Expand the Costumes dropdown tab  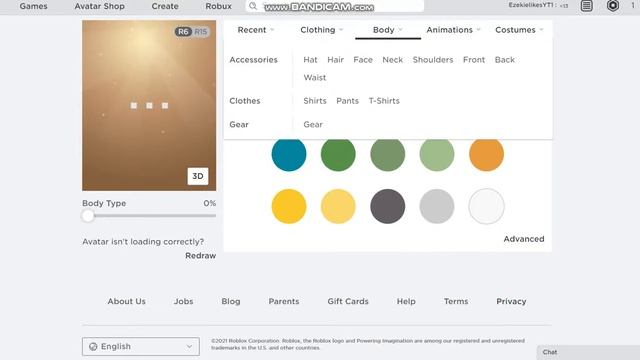(519, 30)
